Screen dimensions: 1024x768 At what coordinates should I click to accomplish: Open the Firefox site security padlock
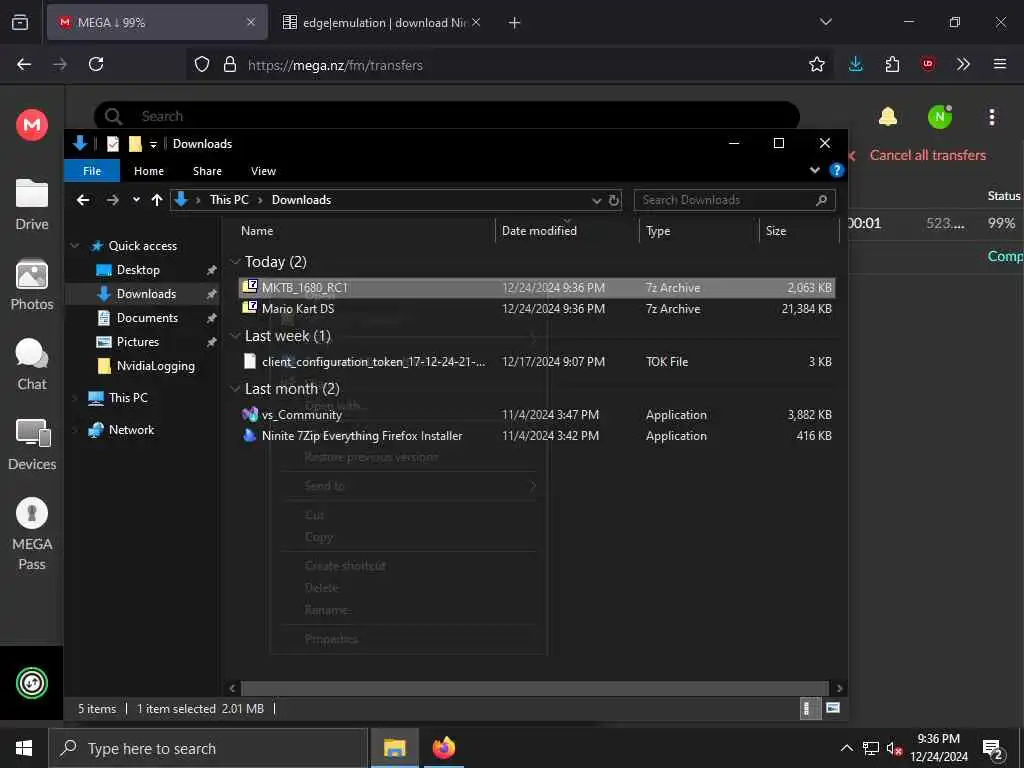click(x=230, y=64)
